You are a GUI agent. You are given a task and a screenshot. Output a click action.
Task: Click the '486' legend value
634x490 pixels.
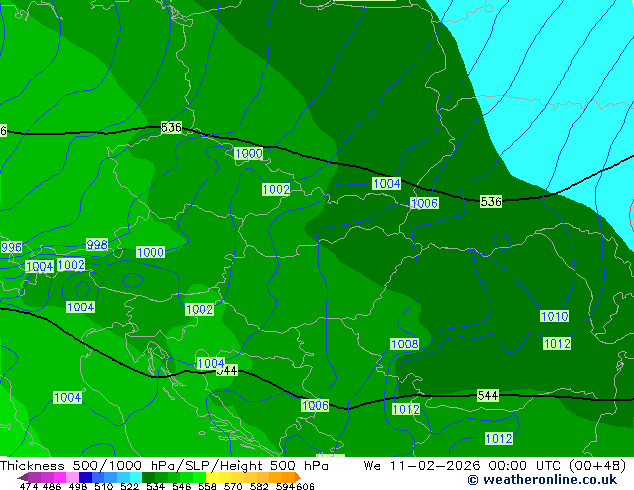tap(52, 486)
